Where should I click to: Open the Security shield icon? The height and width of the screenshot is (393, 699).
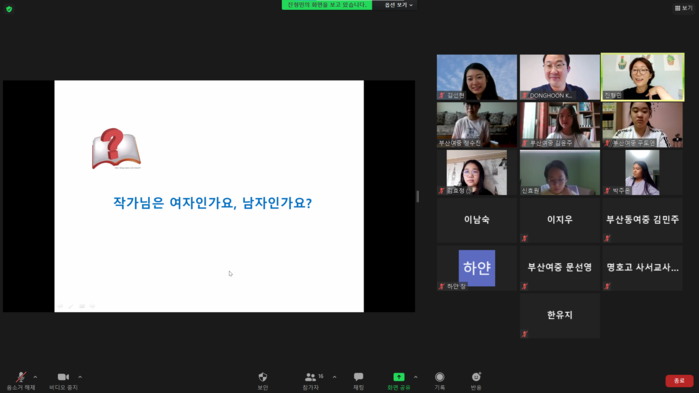tap(263, 377)
